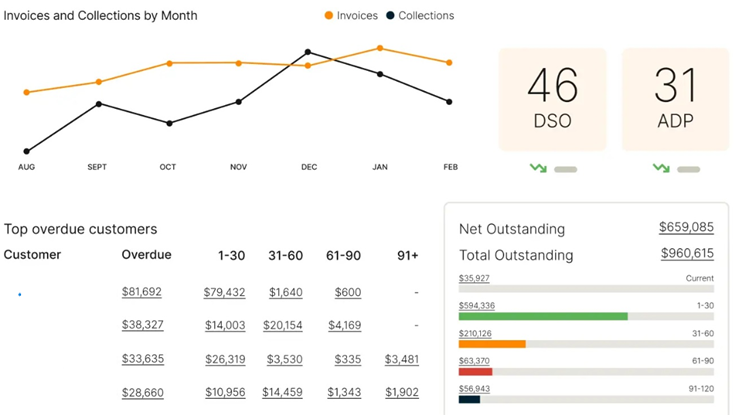Open 61-90 amount $335
736x415 pixels.
348,360
